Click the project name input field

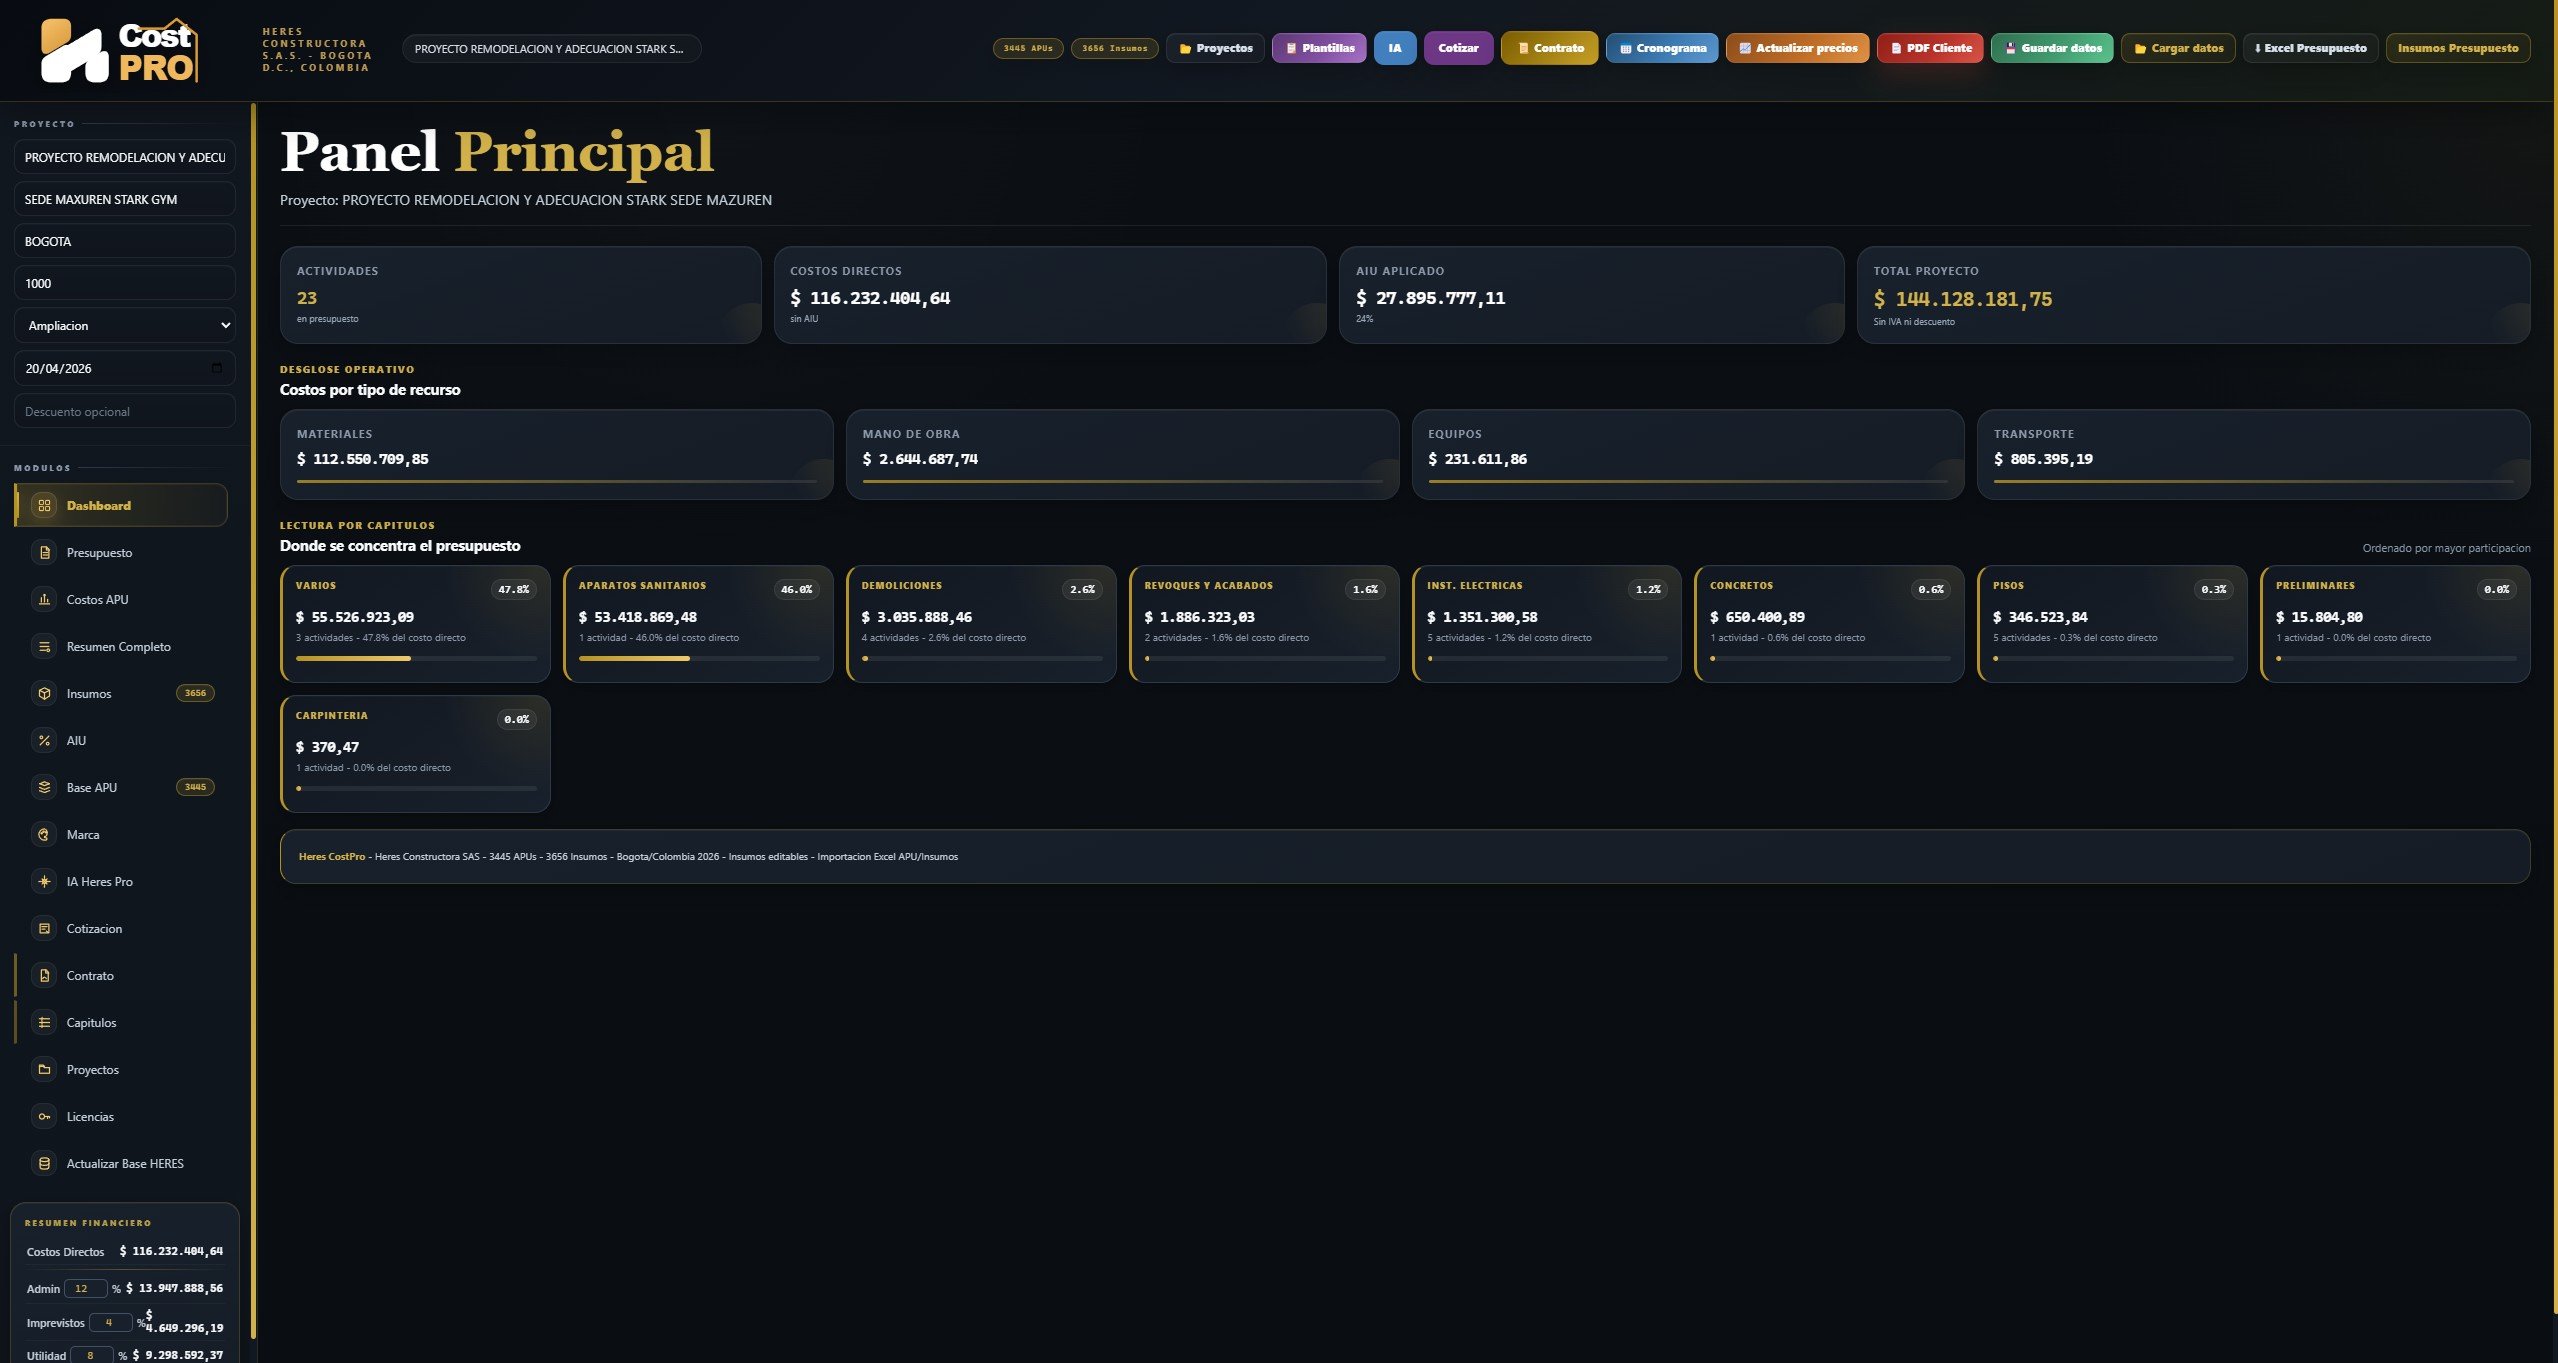pos(125,158)
